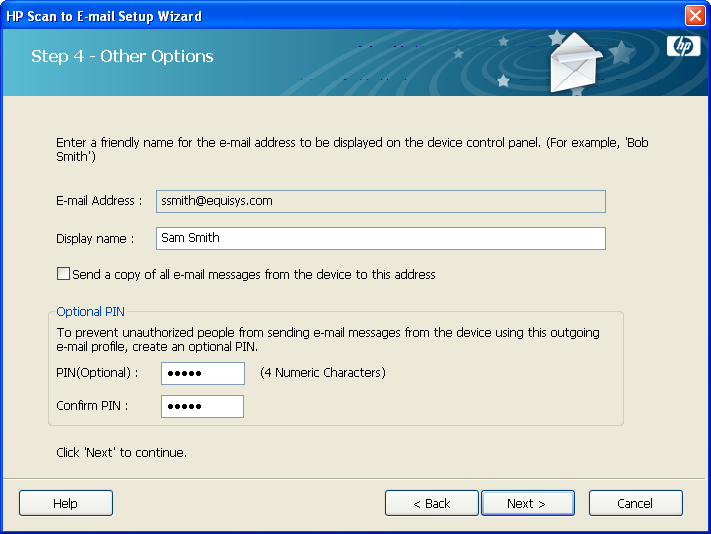Focus the PIN(Optional) field
This screenshot has height=534, width=711.
pyautogui.click(x=203, y=373)
